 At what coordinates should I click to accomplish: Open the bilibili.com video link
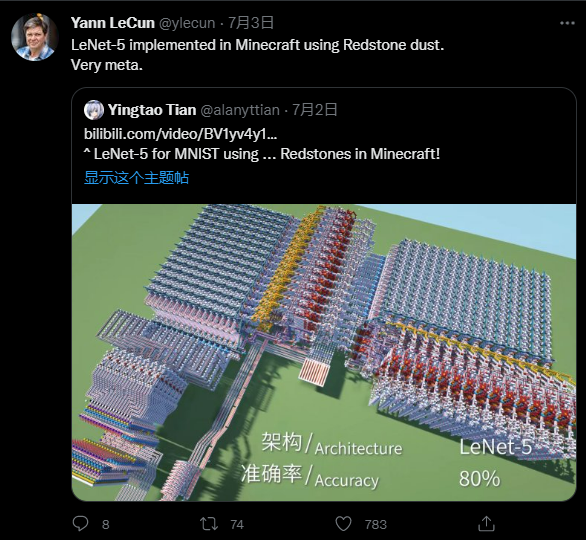(x=181, y=134)
